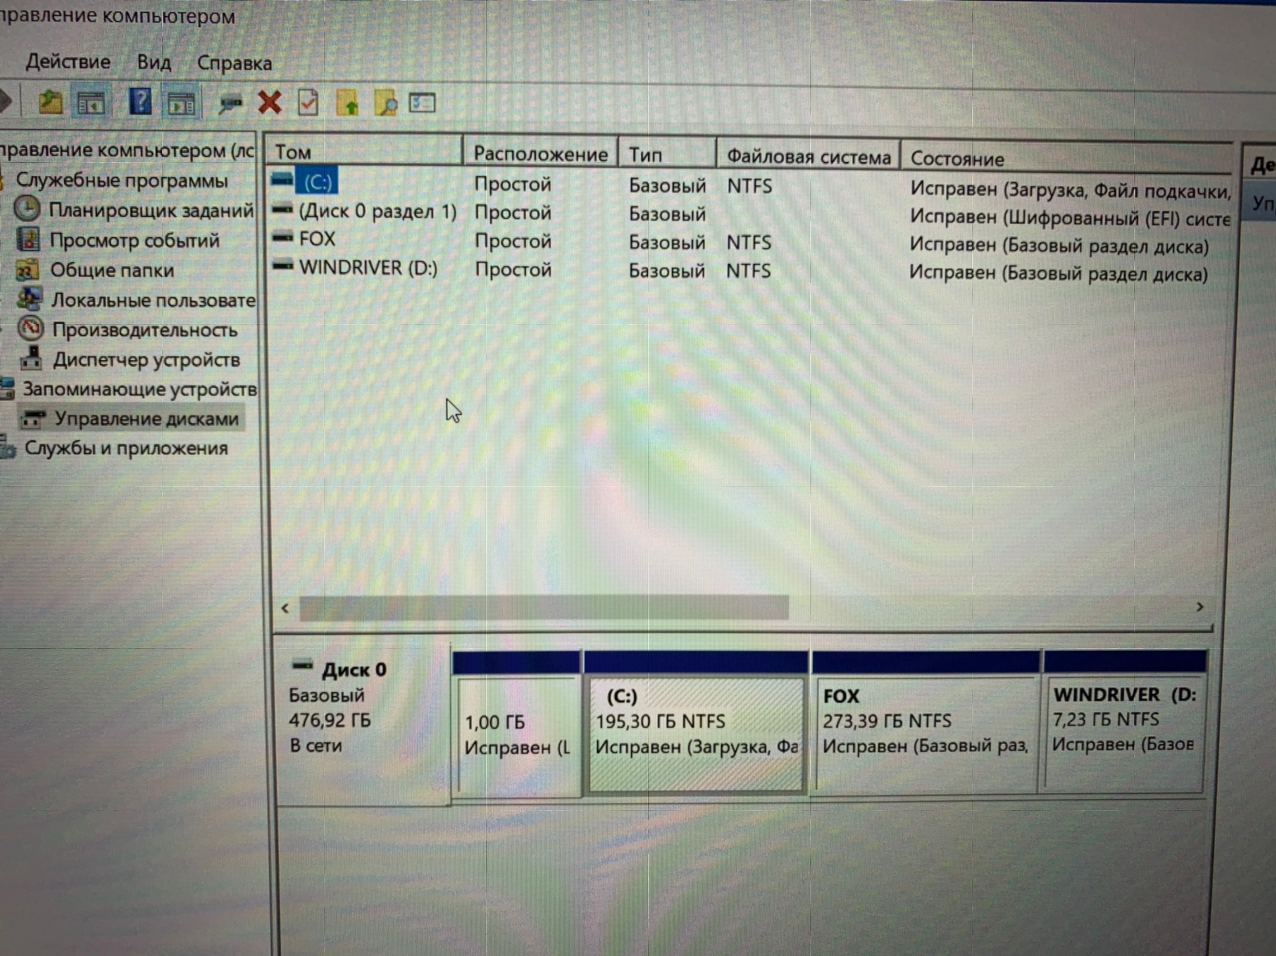The image size is (1276, 956).
Task: Click the red X Delete toolbar icon
Action: tap(269, 102)
